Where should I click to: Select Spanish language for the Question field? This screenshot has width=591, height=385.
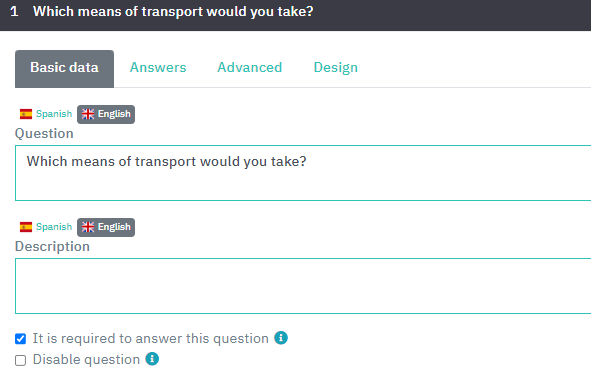point(46,114)
